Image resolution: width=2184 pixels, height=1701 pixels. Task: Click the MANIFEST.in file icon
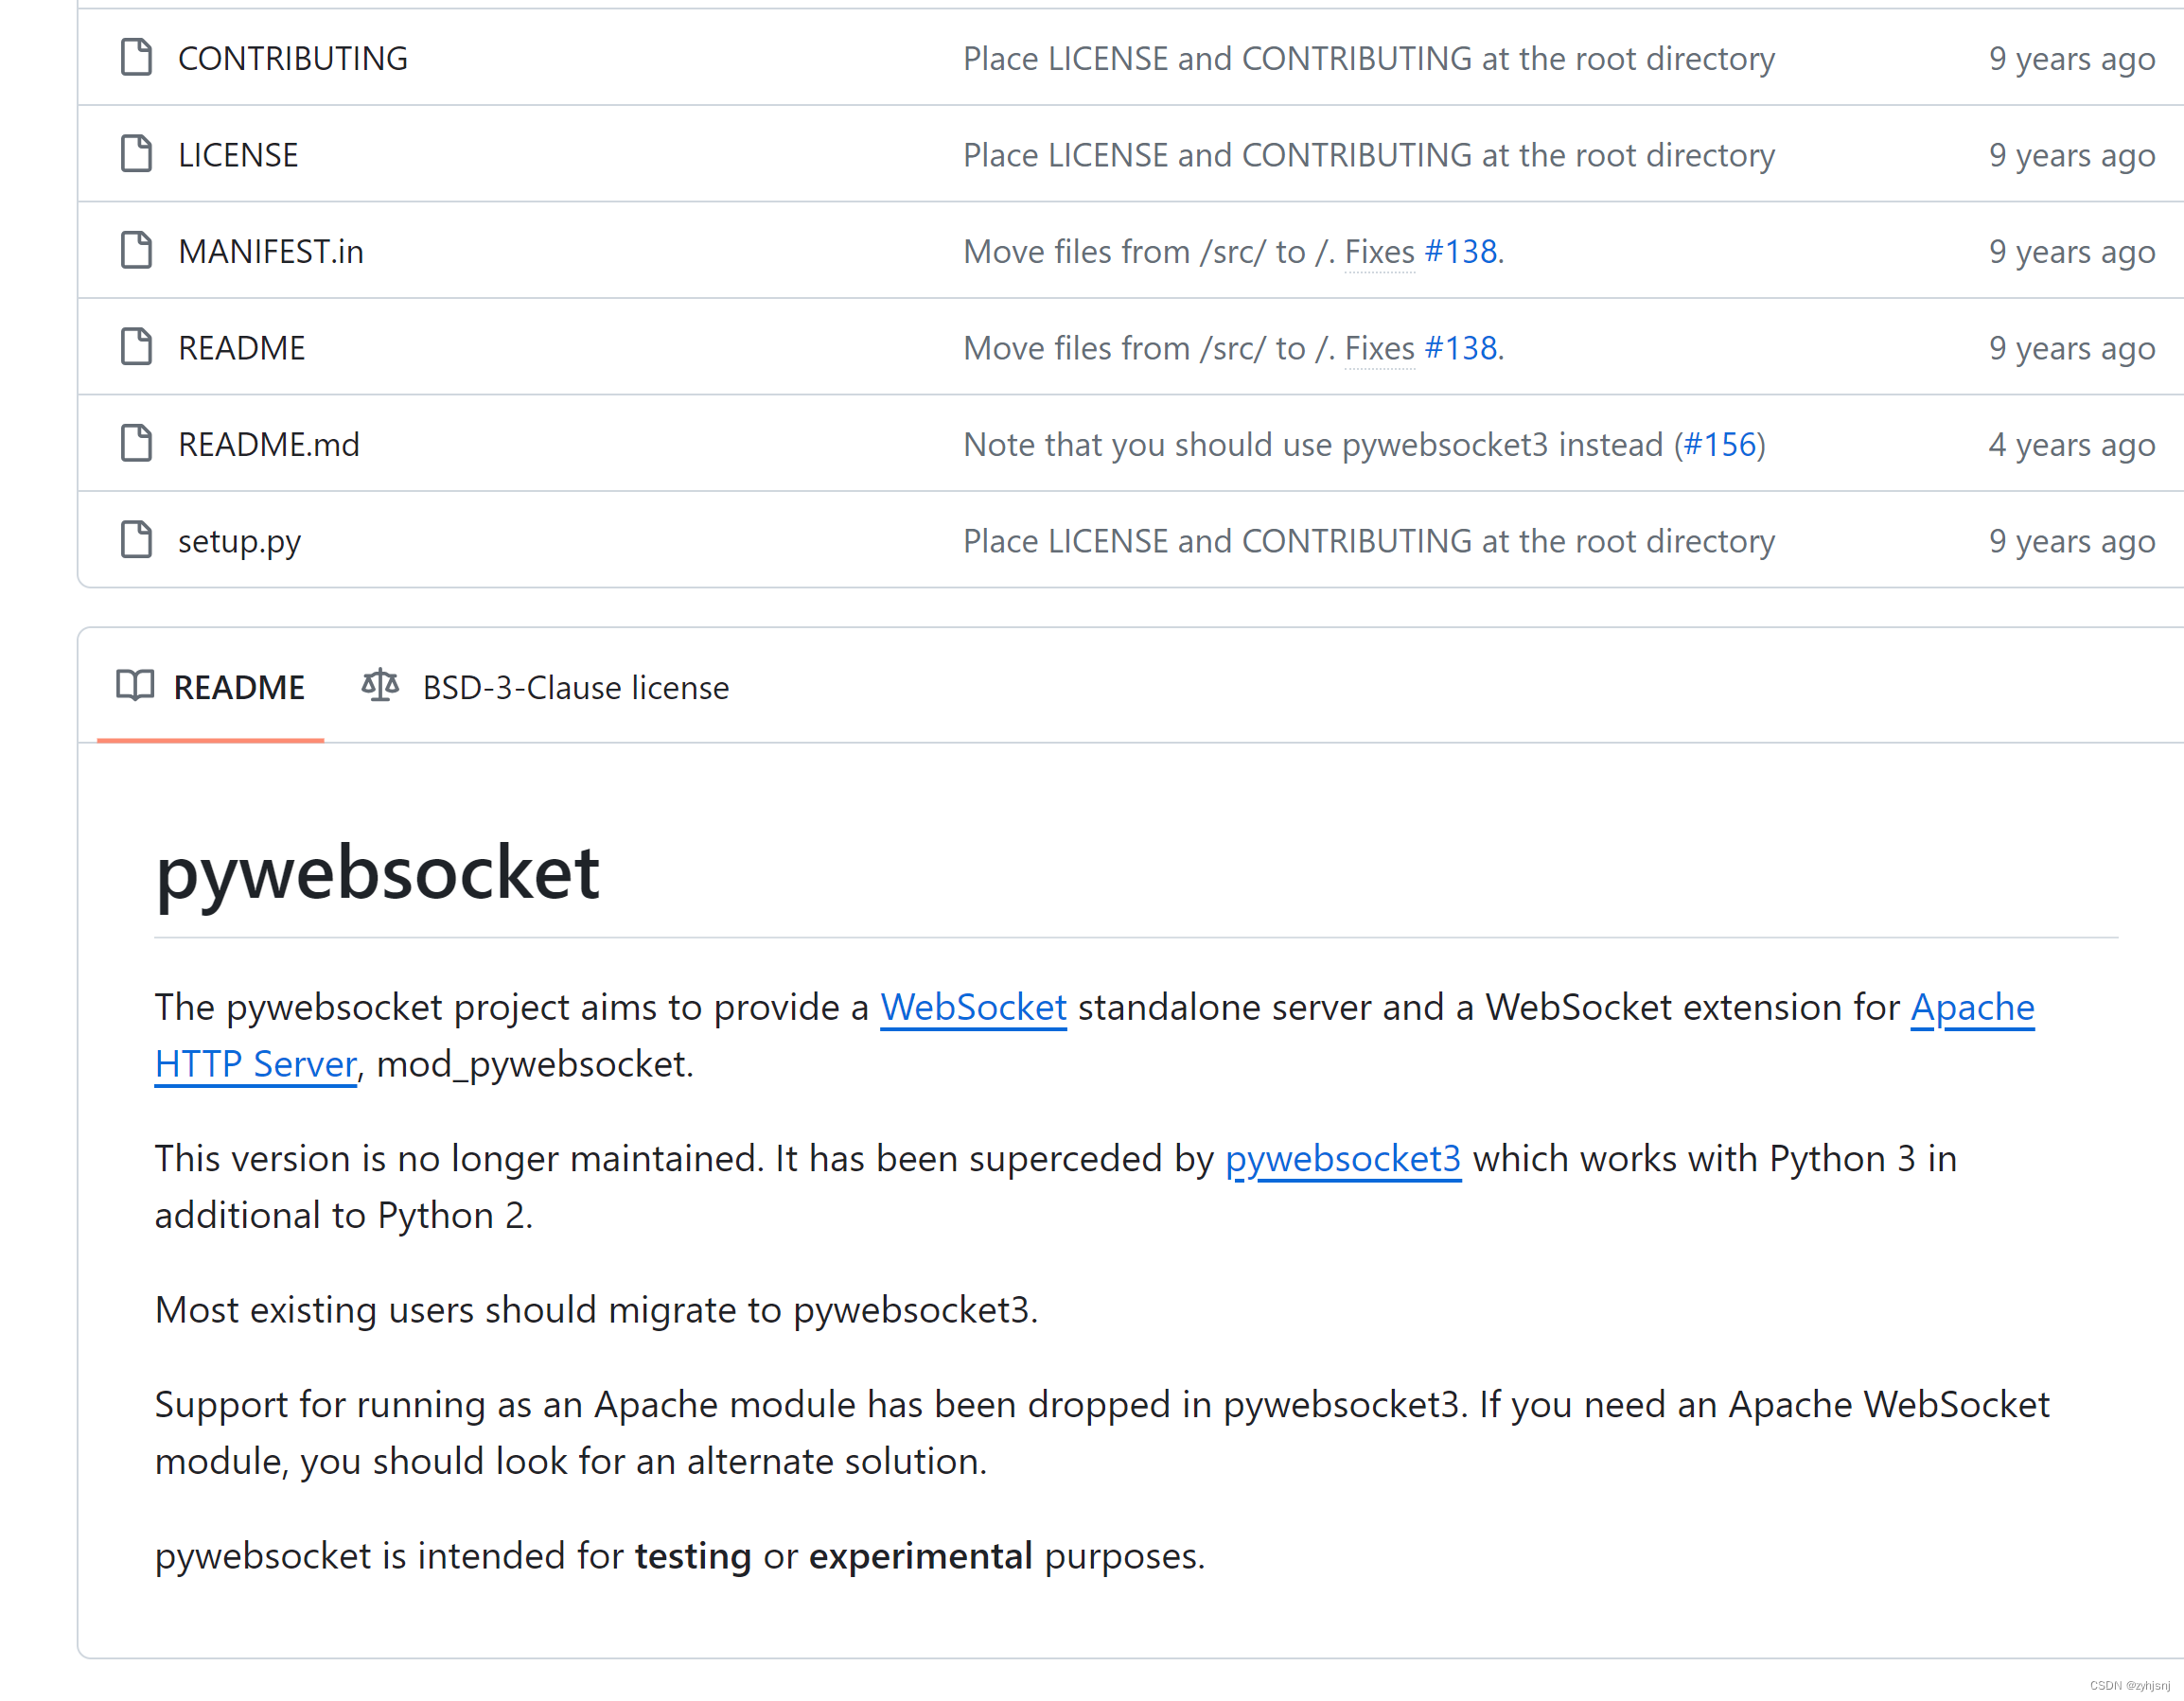(x=137, y=251)
